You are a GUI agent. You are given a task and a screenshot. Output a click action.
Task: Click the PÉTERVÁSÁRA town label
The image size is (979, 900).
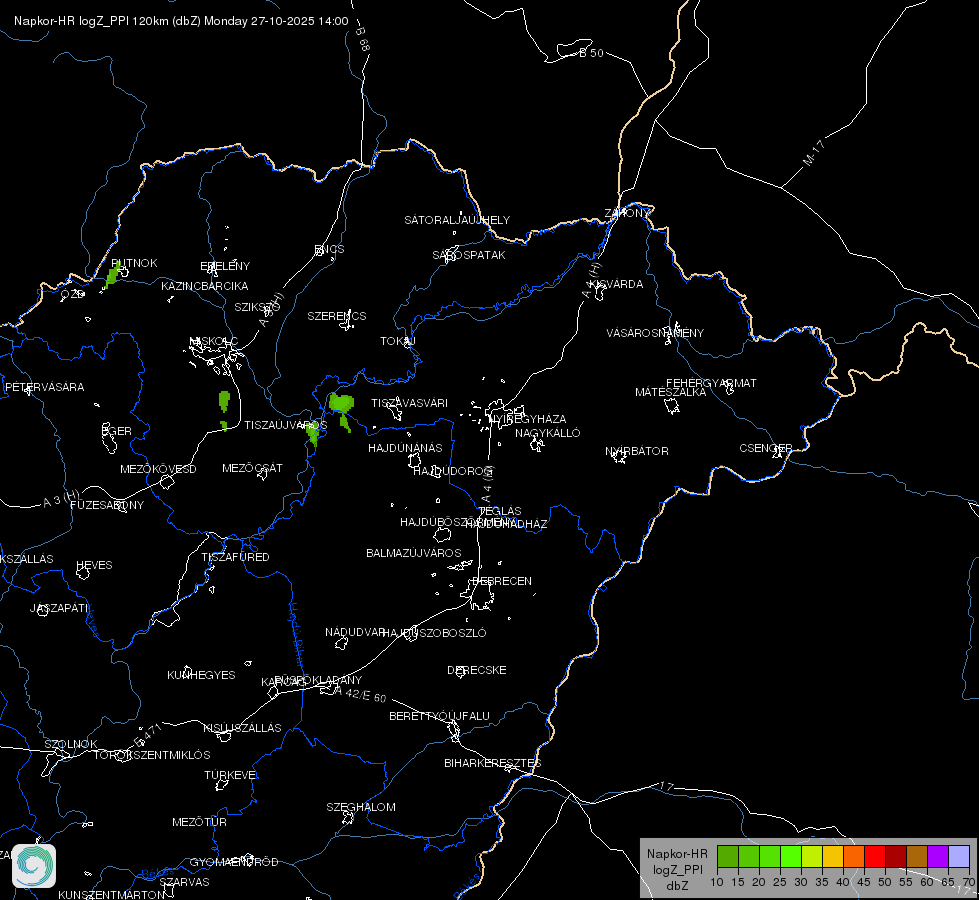(x=44, y=387)
